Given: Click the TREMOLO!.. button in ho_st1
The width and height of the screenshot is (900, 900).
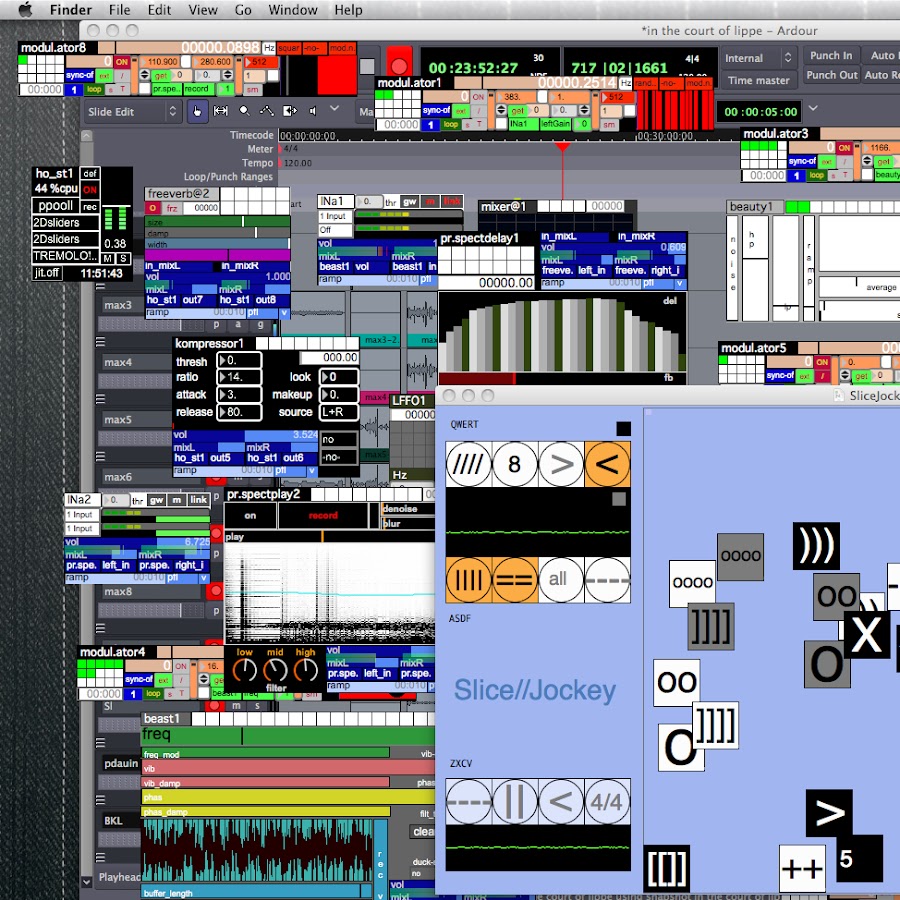Looking at the screenshot, I should click(x=65, y=256).
